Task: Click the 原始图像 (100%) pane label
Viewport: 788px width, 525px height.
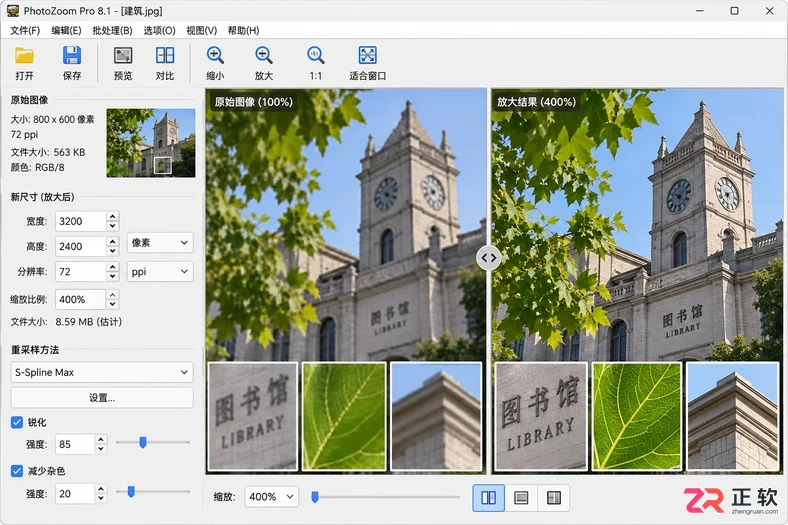Action: click(x=253, y=102)
